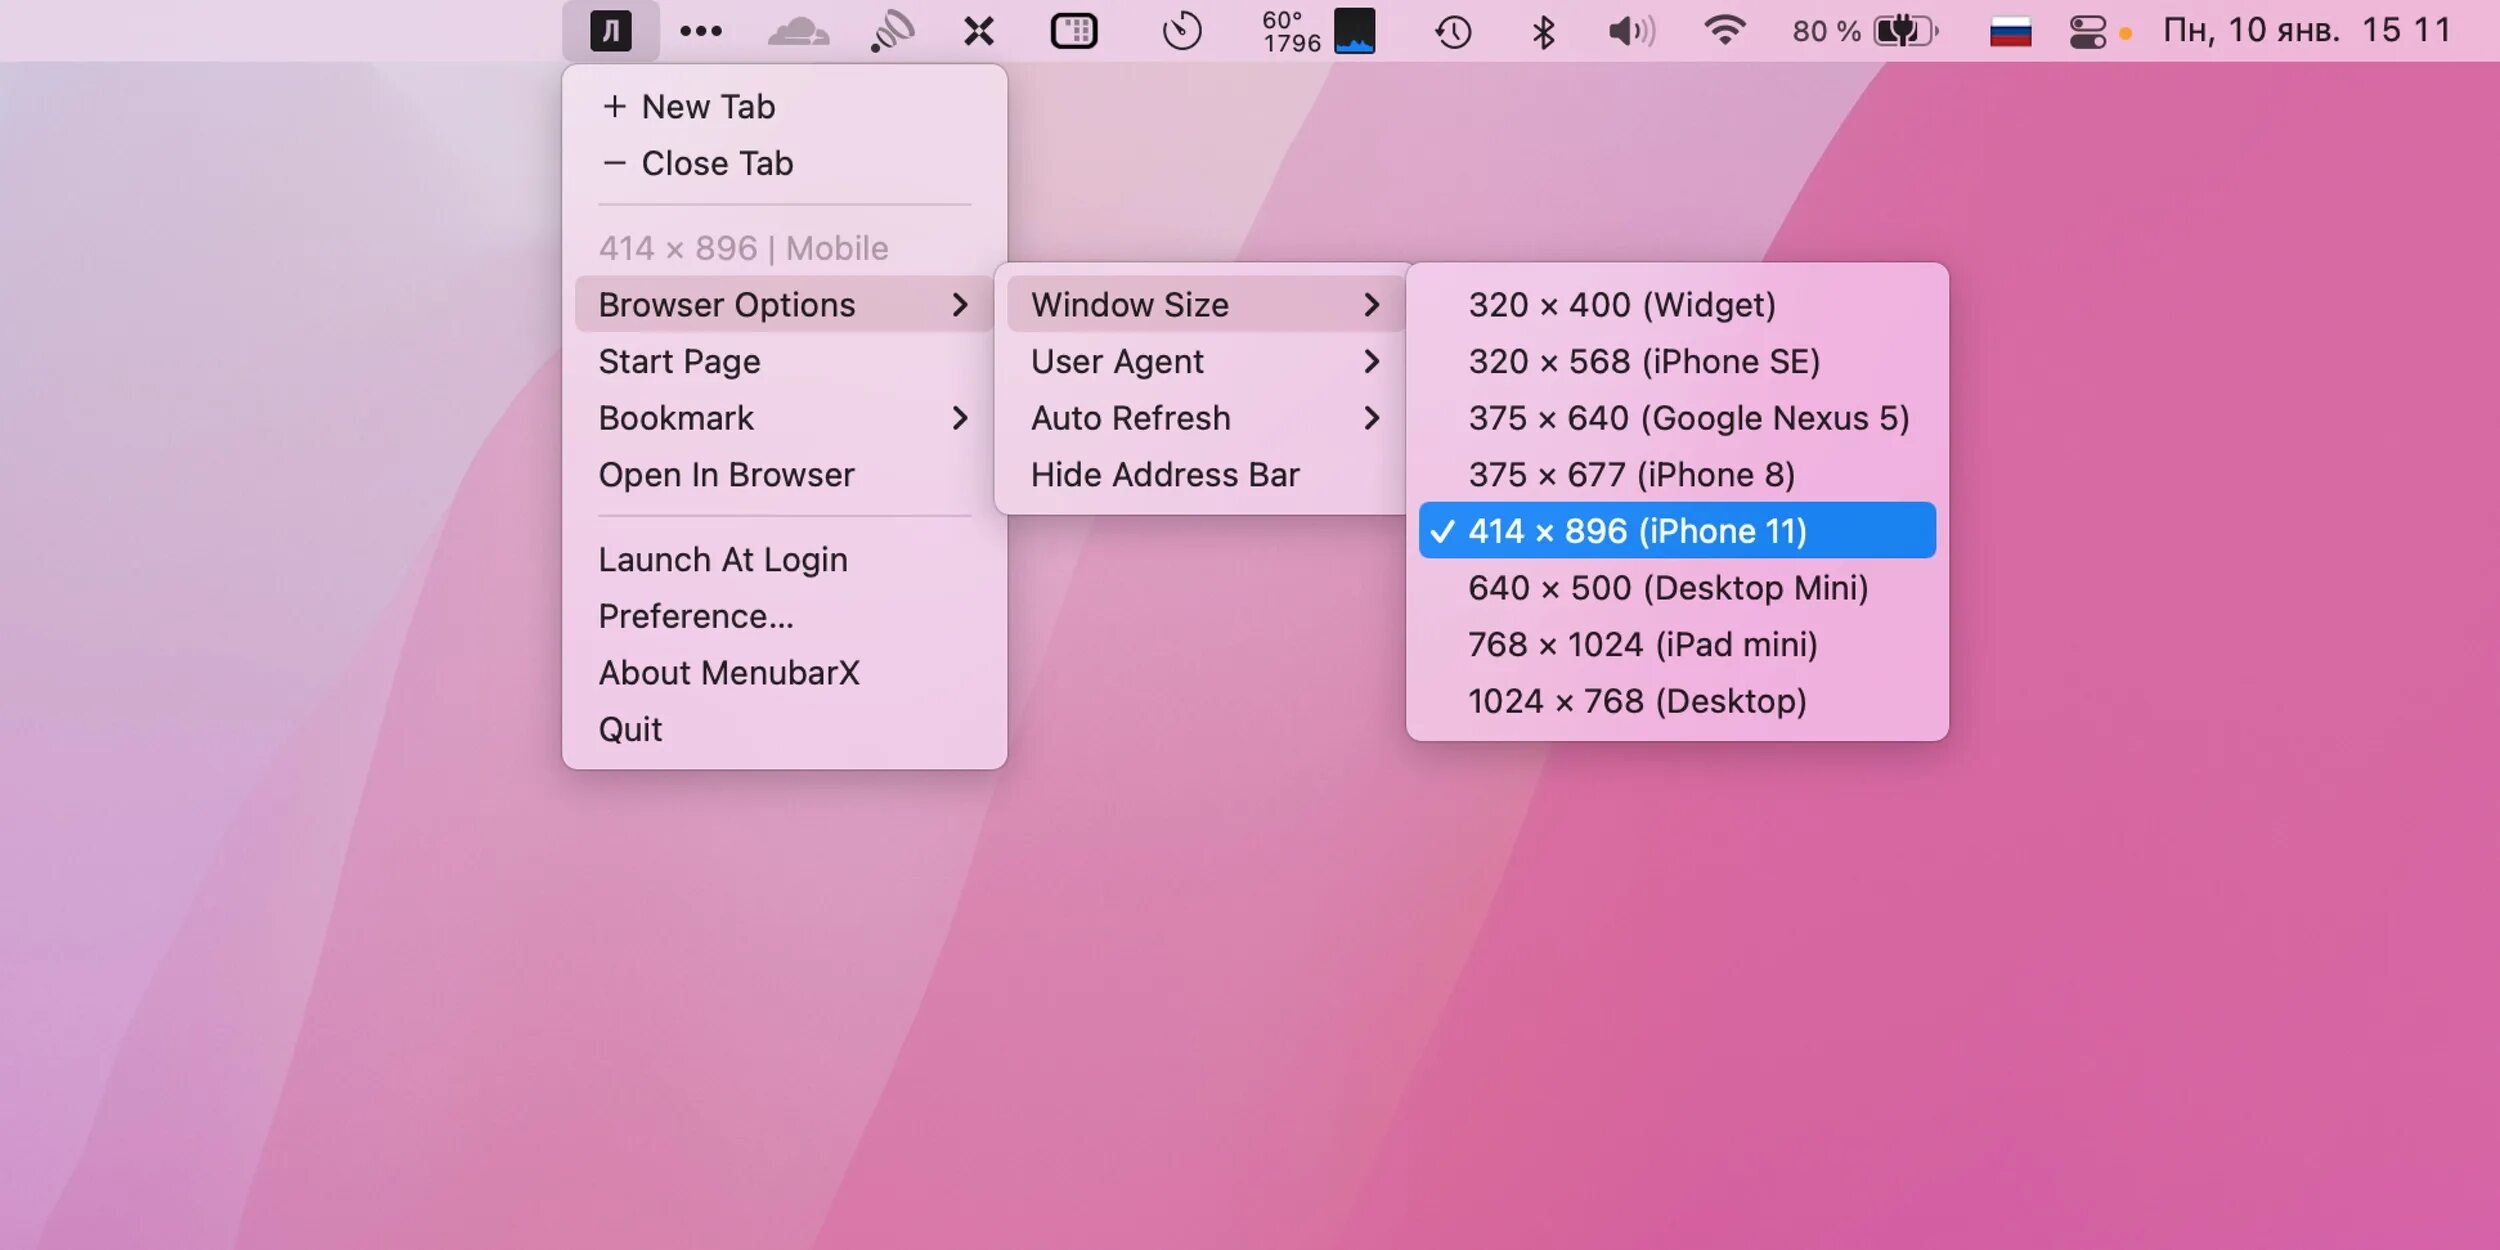The width and height of the screenshot is (2500, 1250).
Task: Open the three-dots menu bar icon
Action: 700,31
